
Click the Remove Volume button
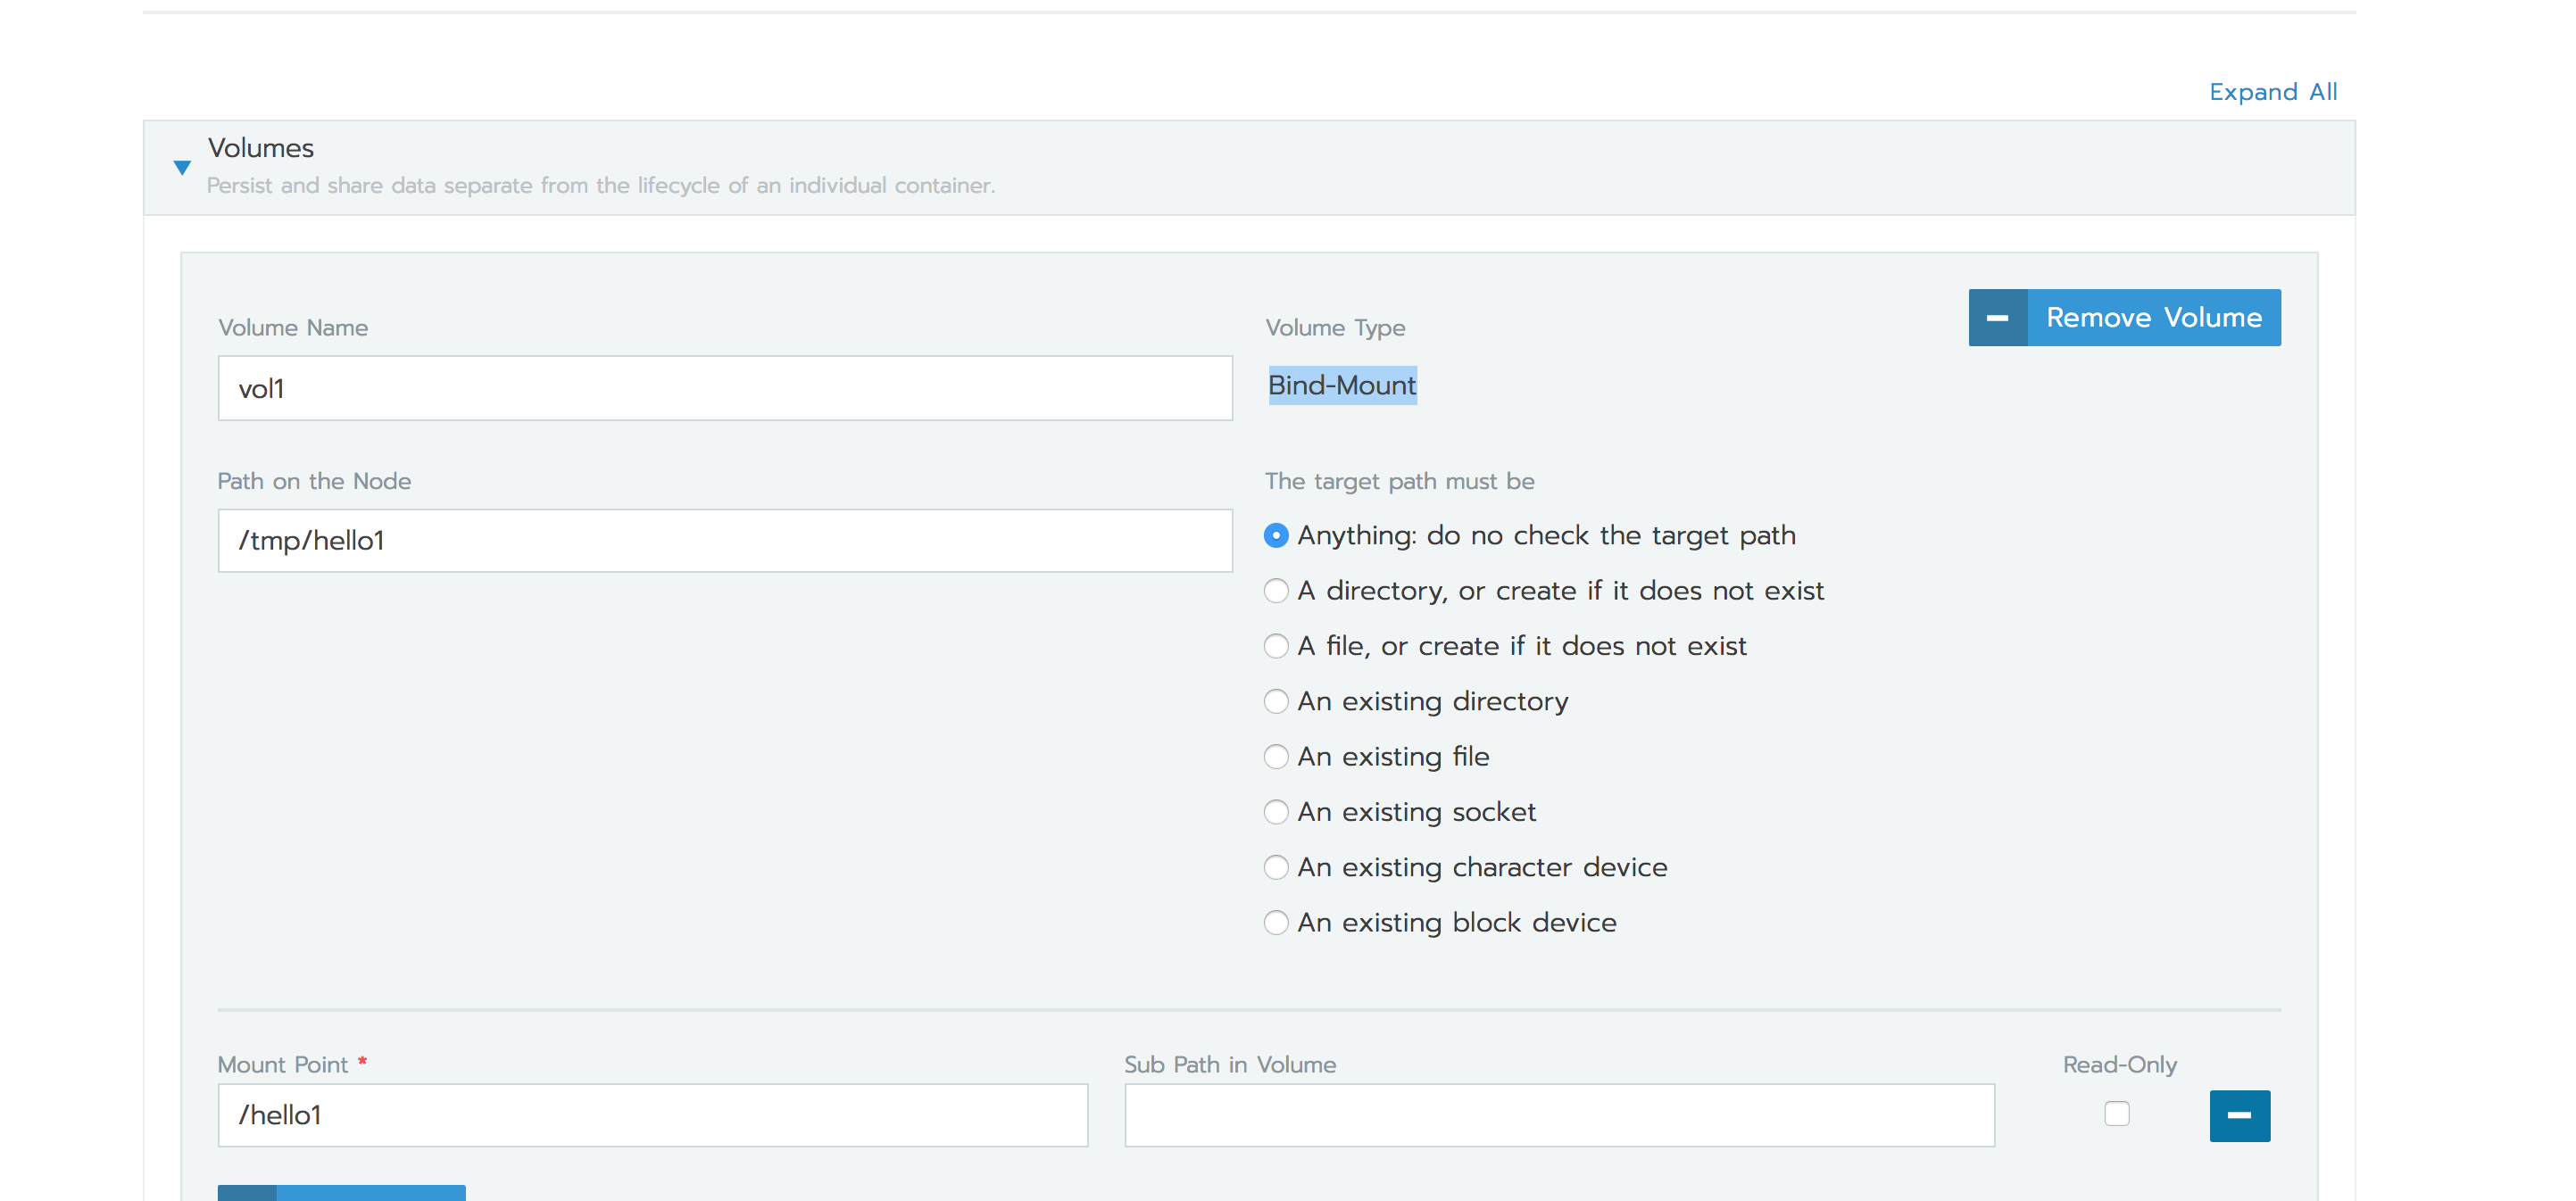coord(2124,317)
